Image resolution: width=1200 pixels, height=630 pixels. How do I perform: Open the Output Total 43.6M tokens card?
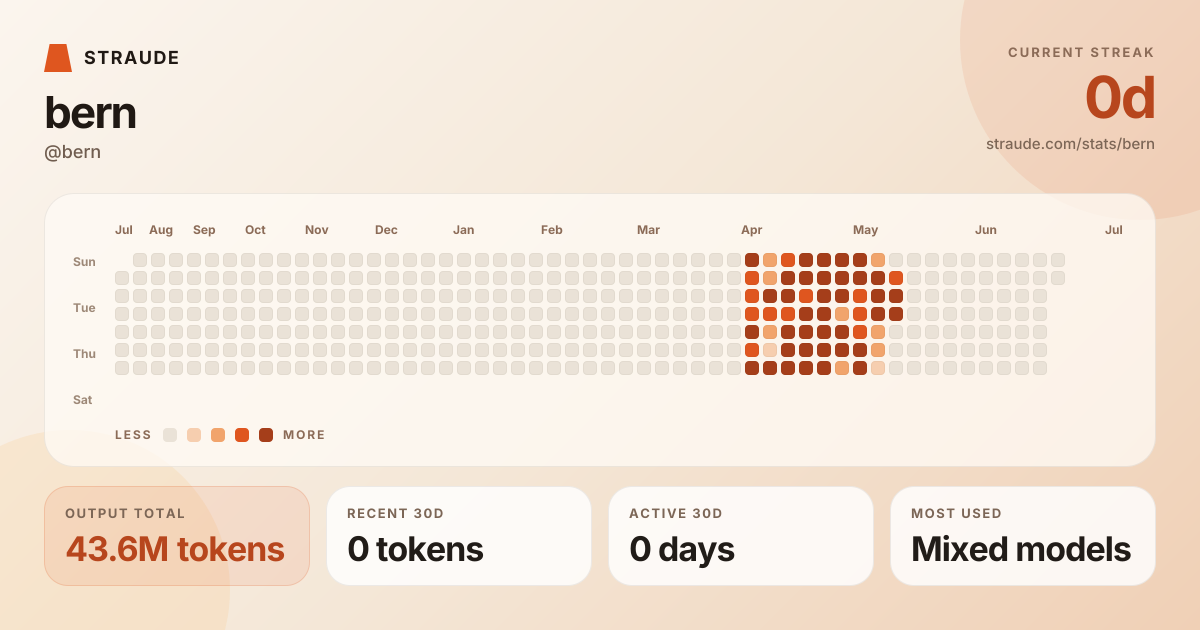(x=177, y=536)
